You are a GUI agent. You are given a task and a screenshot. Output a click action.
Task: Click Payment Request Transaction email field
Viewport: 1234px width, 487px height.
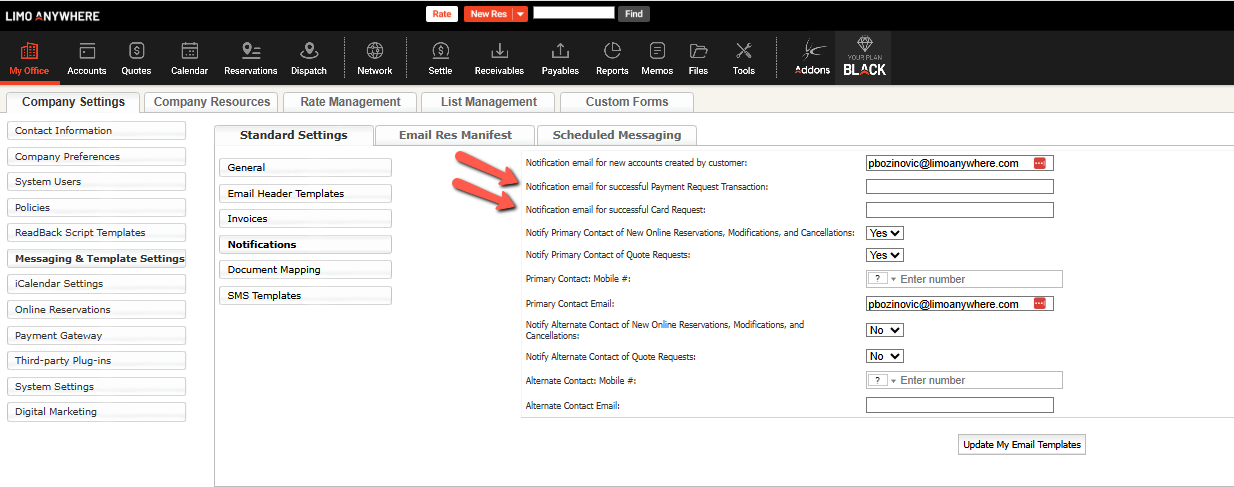pos(959,187)
